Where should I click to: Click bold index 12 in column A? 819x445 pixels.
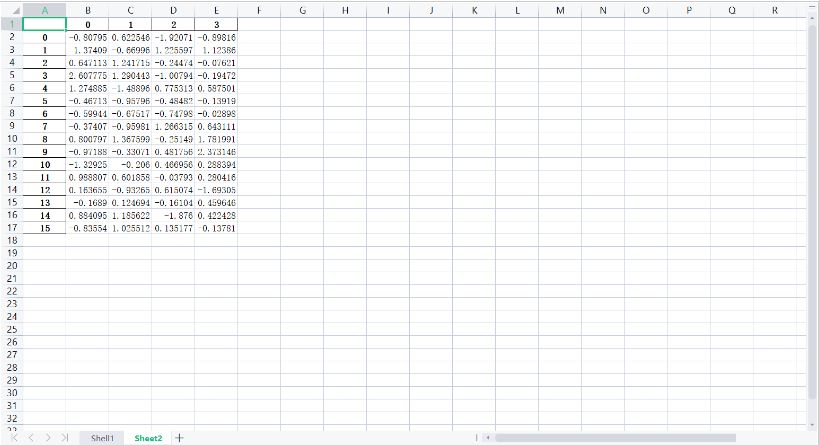click(45, 190)
